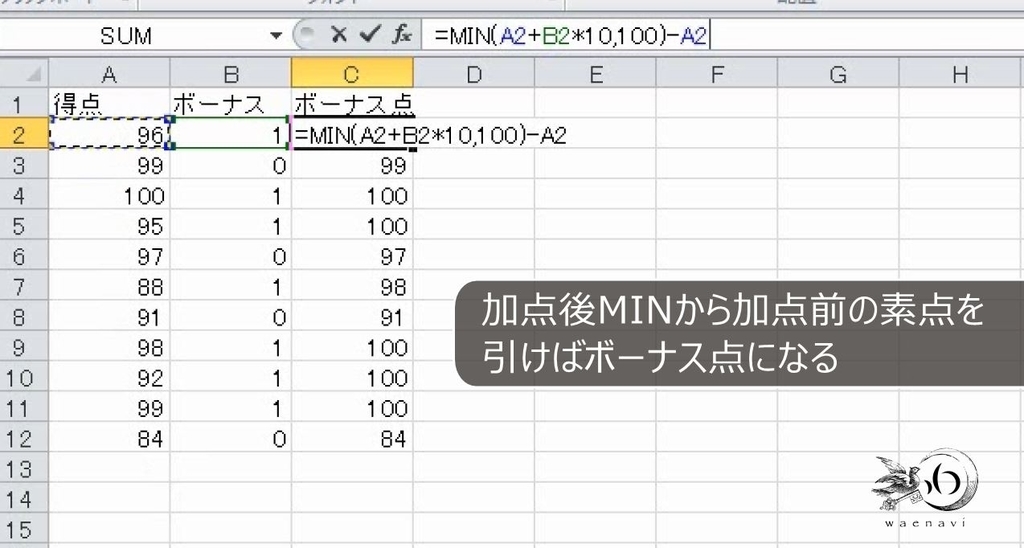Select row 2 header
This screenshot has height=548, width=1024.
tap(24, 135)
